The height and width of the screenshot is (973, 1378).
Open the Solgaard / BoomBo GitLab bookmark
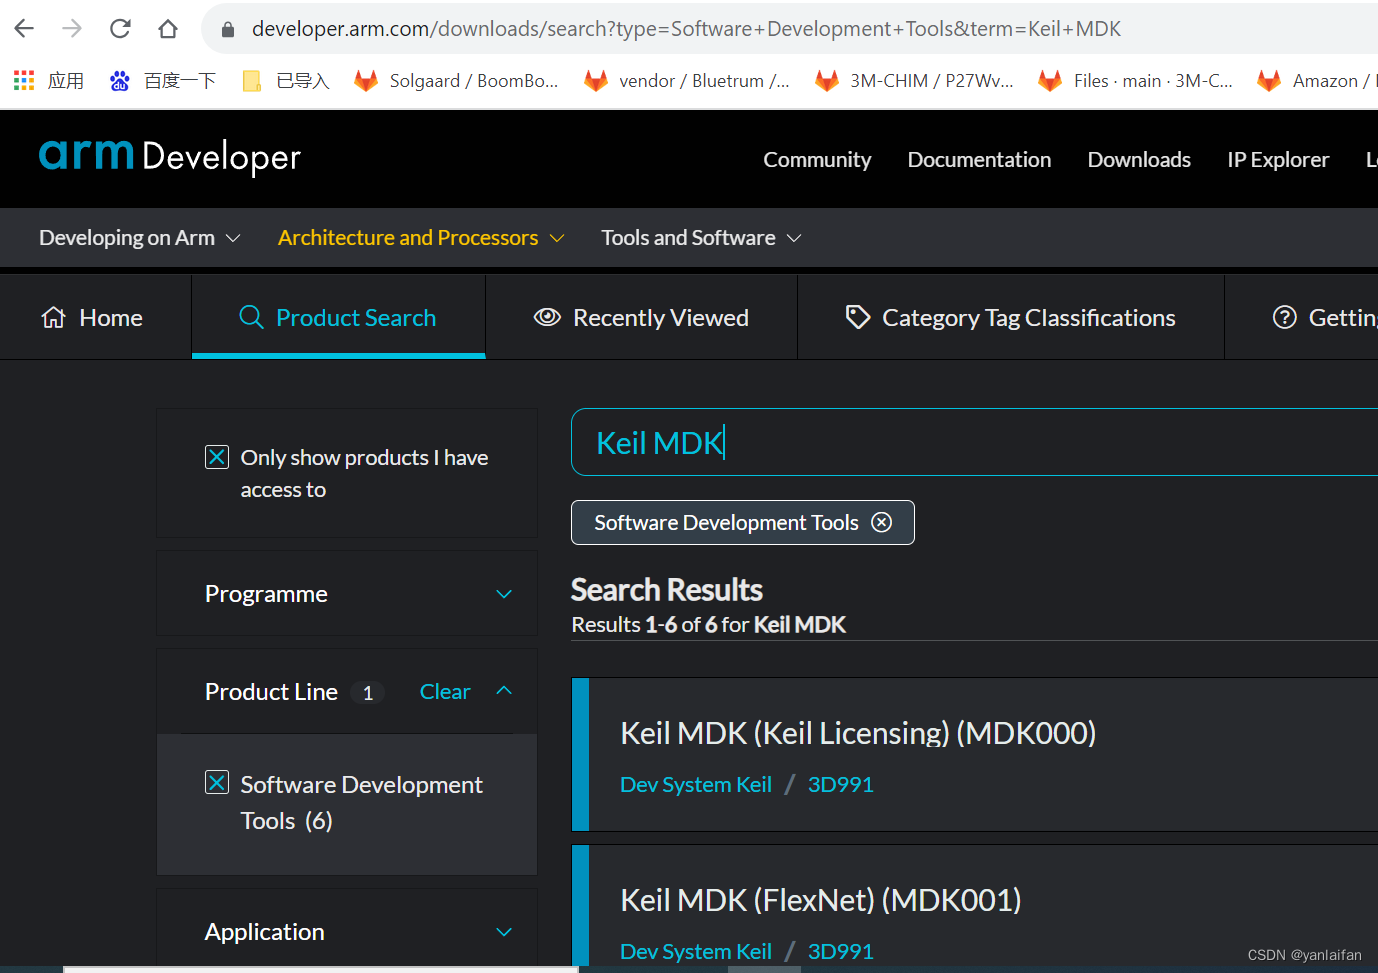click(457, 81)
